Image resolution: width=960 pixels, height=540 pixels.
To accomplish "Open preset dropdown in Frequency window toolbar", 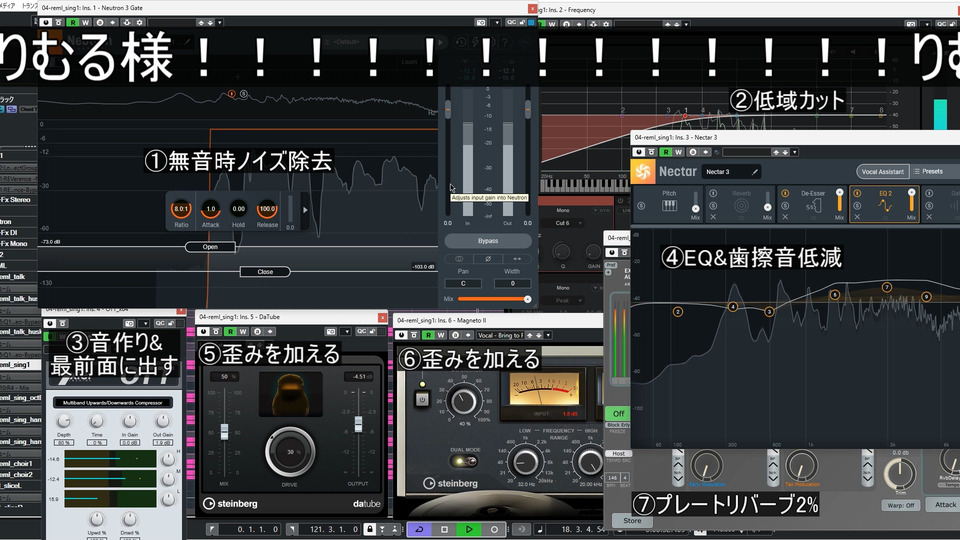I will [x=686, y=24].
